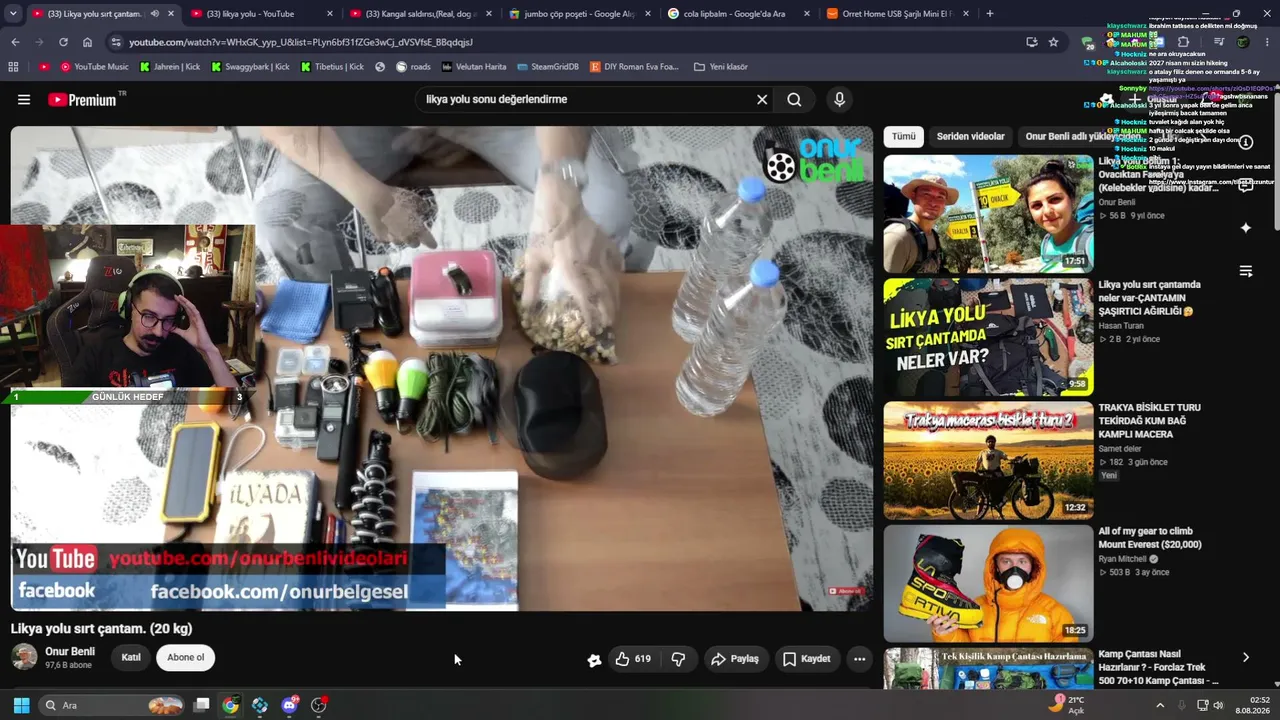
Task: Open a new browser tab
Action: coord(990,14)
